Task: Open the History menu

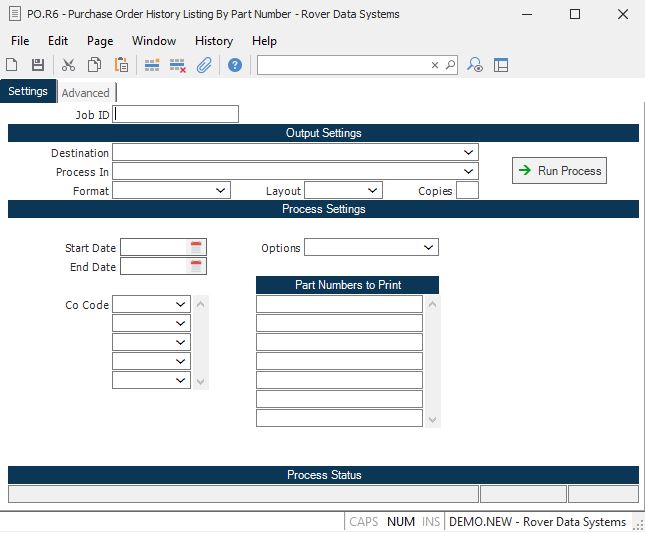Action: [214, 41]
